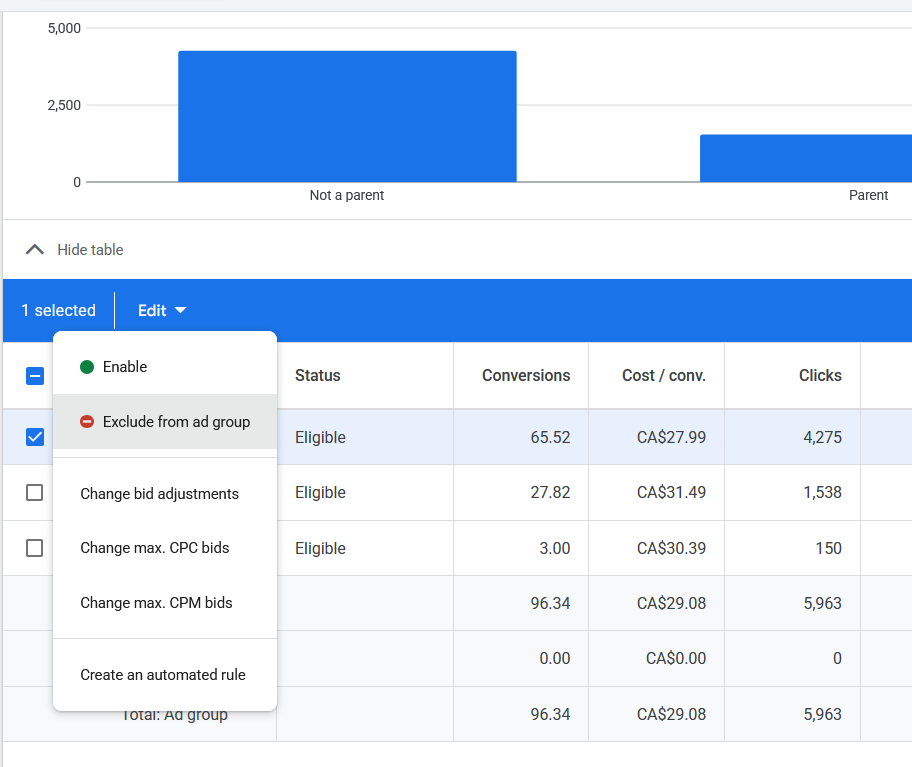Screen dimensions: 912x767
Task: Choose Enable from the Edit menu
Action: [165, 367]
